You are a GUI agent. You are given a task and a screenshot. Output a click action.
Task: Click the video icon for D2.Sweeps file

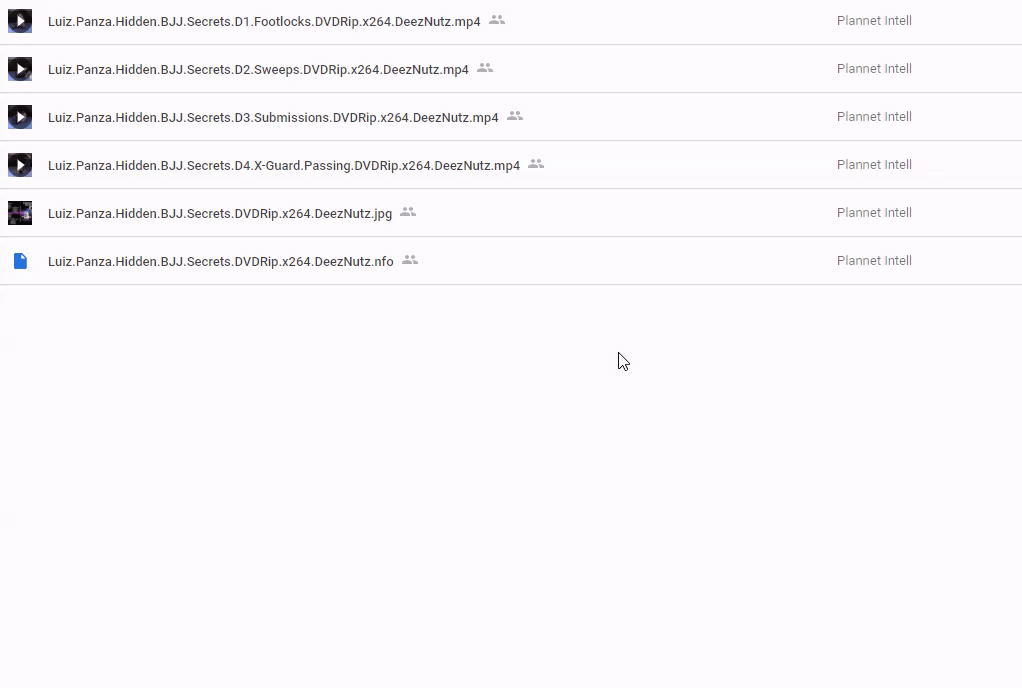point(20,69)
